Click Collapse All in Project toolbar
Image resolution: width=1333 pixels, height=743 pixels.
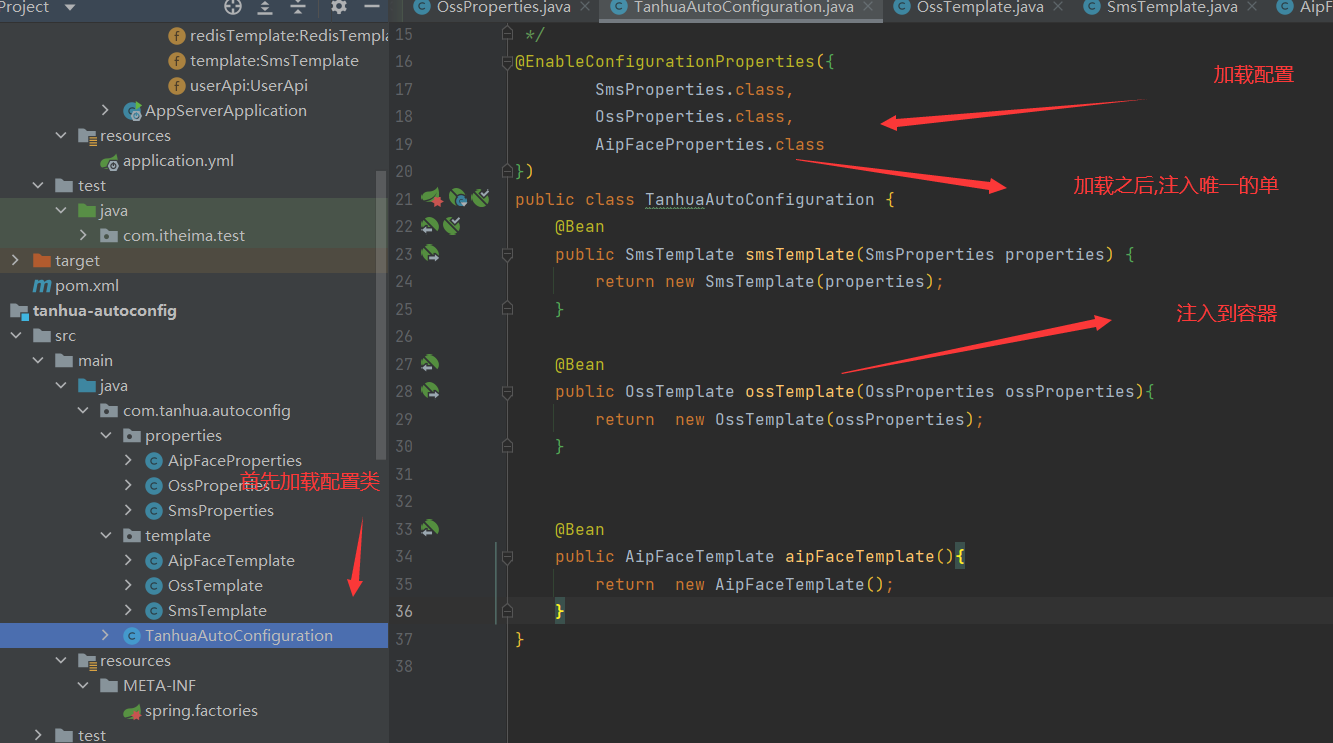298,7
